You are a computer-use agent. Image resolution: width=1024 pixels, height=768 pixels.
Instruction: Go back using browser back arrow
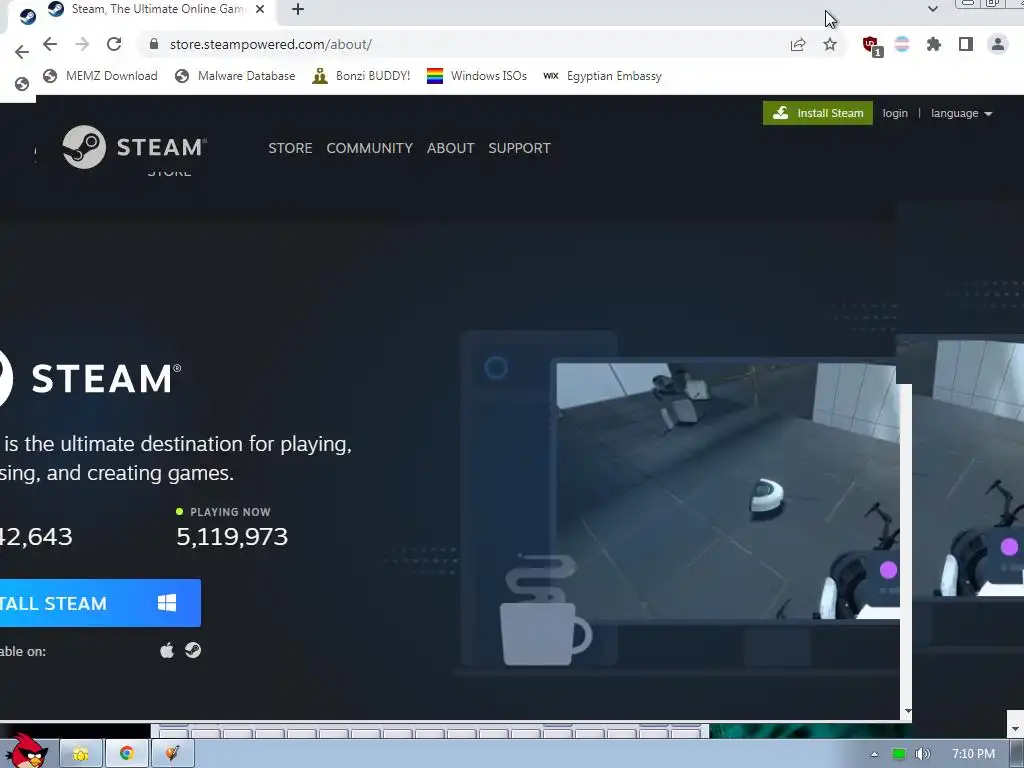[x=50, y=44]
